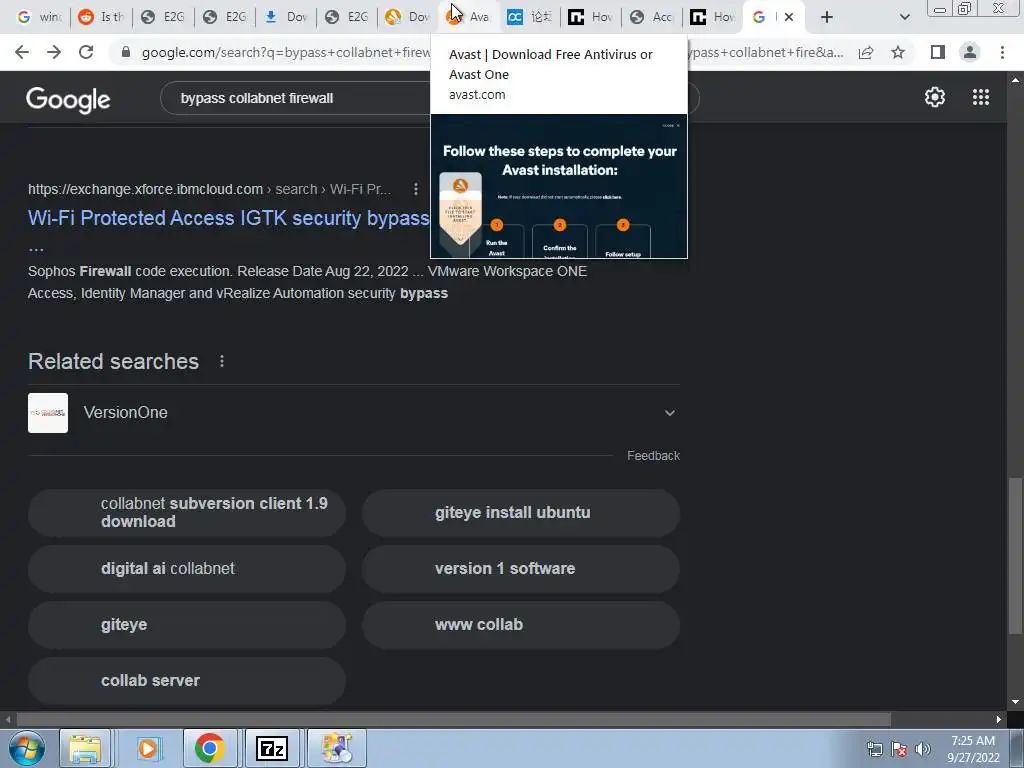The width and height of the screenshot is (1024, 768).
Task: Switch to the Avast 'Ava' tab
Action: pyautogui.click(x=469, y=18)
